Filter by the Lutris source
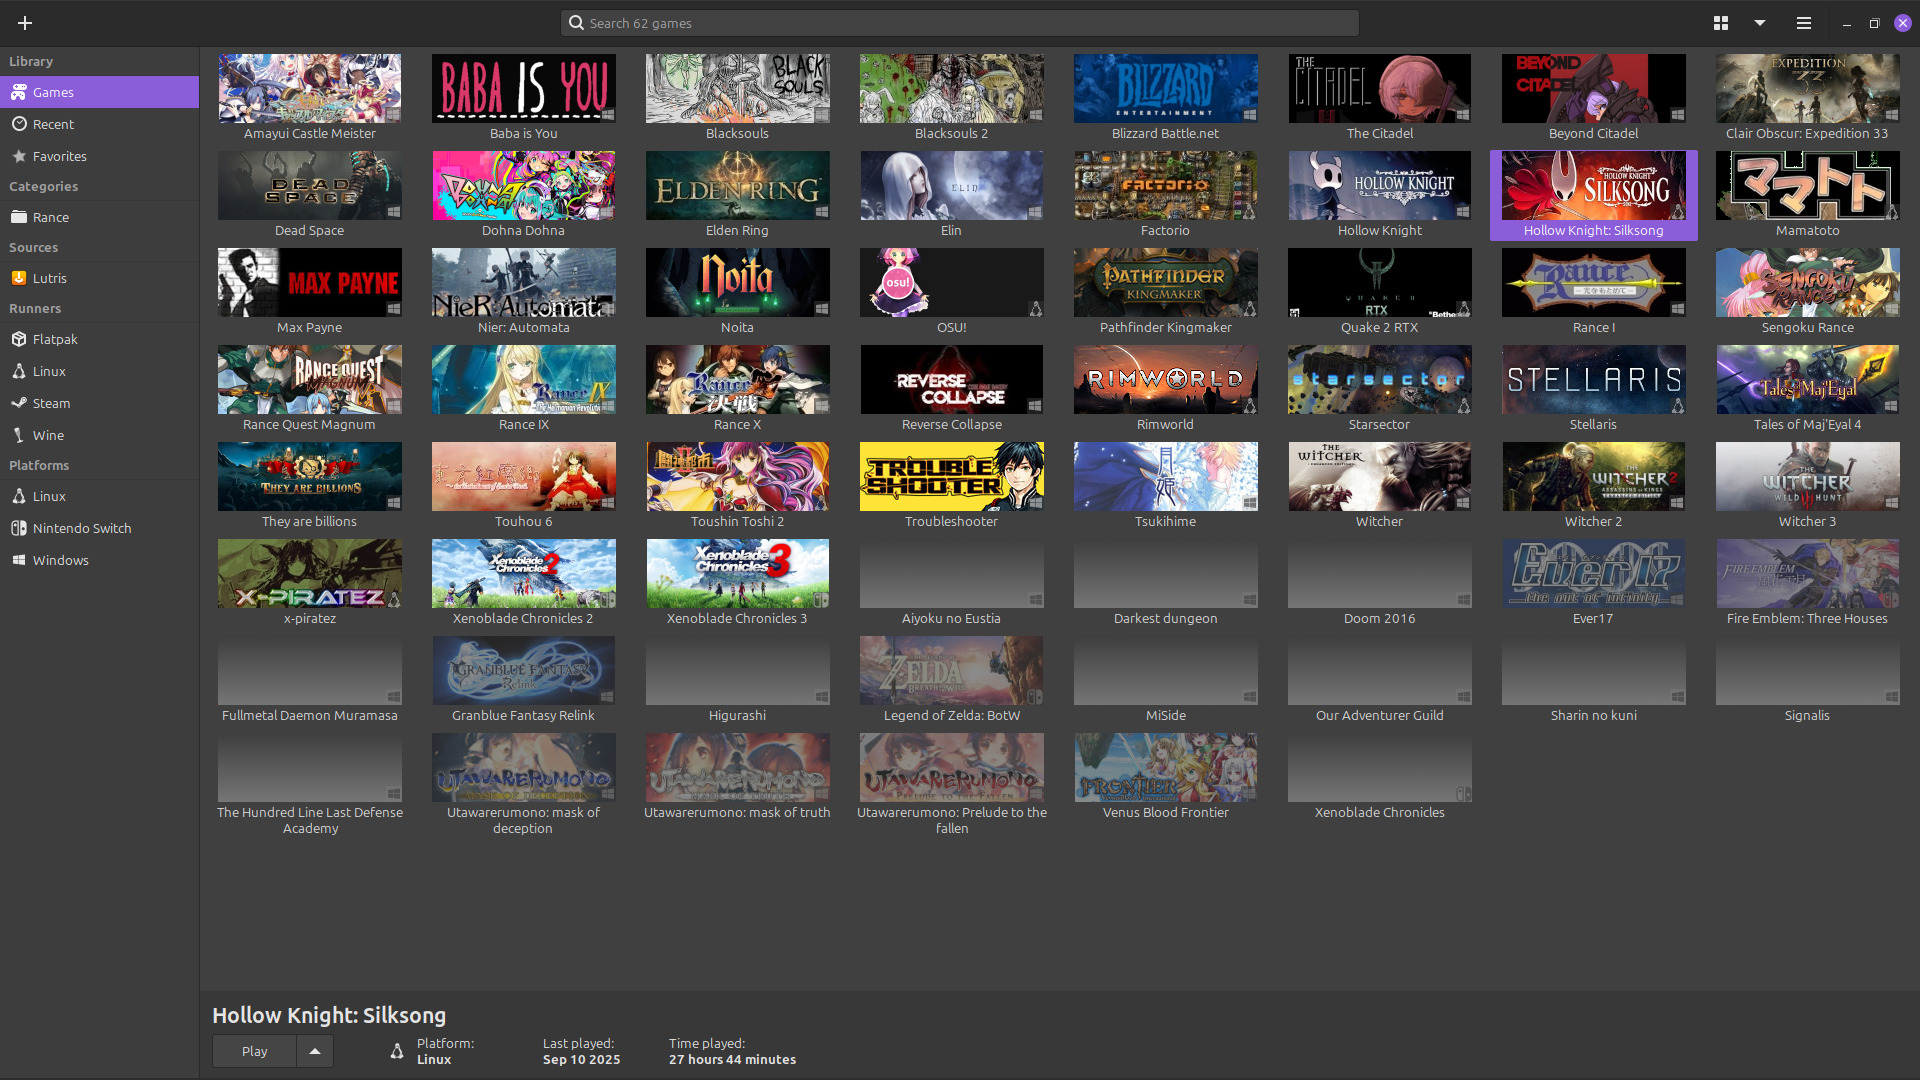The height and width of the screenshot is (1080, 1920). coord(49,278)
